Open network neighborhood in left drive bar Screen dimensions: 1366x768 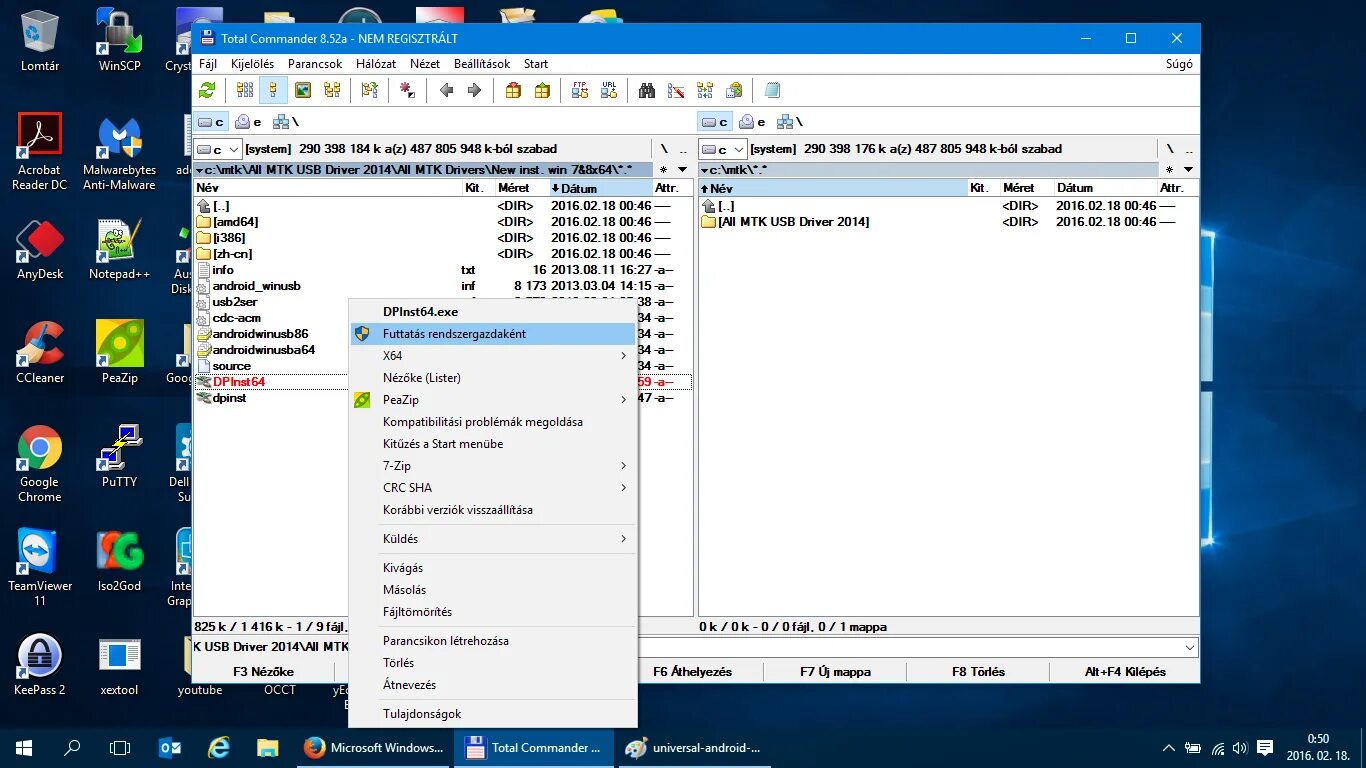(x=286, y=122)
